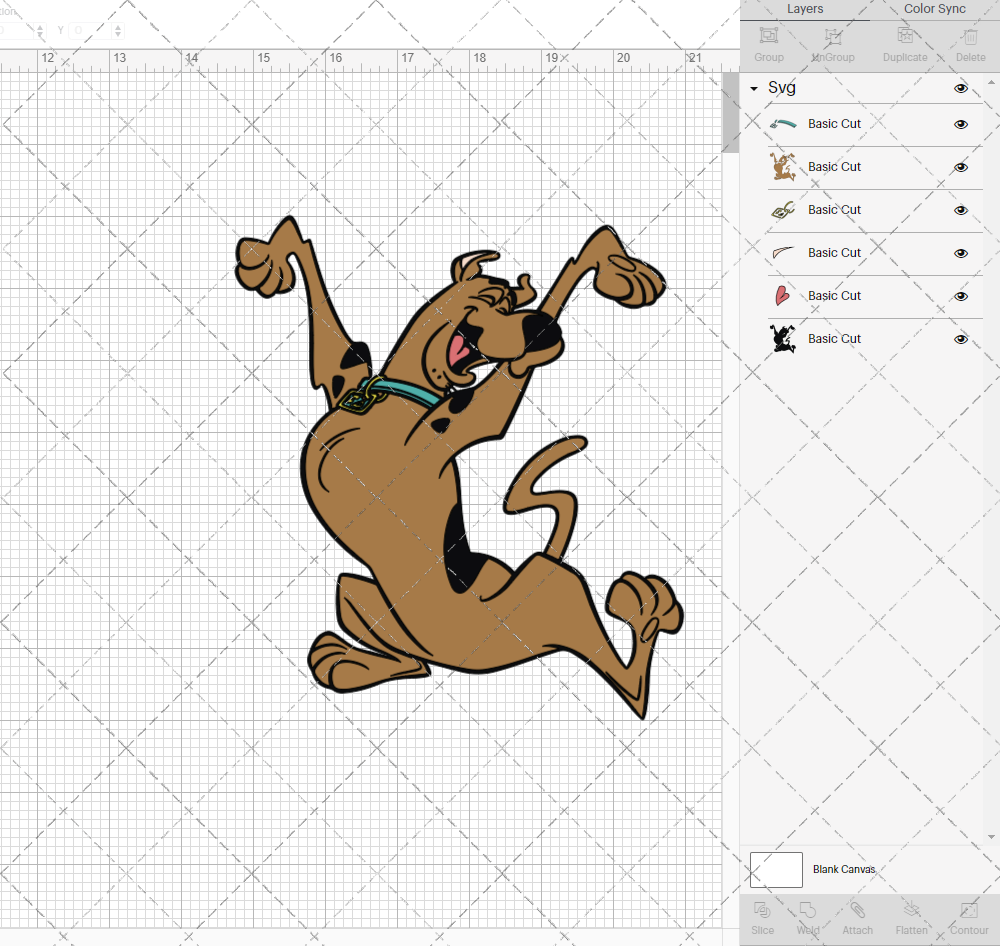
Task: Select the pink tongue layer thumbnail
Action: point(783,295)
